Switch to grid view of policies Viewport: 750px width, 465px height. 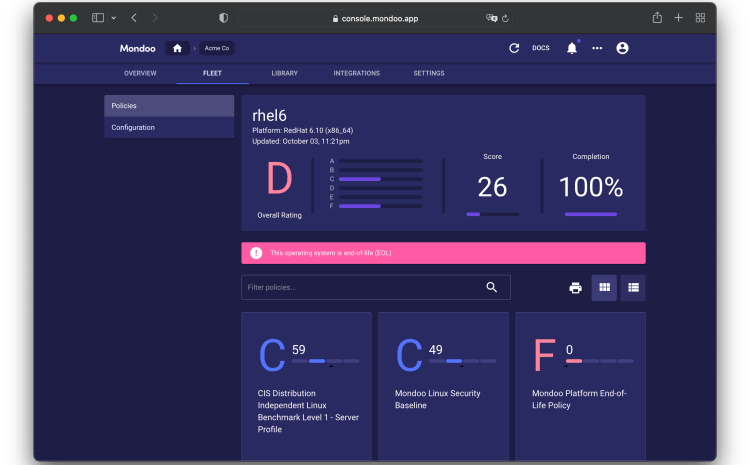click(x=604, y=288)
